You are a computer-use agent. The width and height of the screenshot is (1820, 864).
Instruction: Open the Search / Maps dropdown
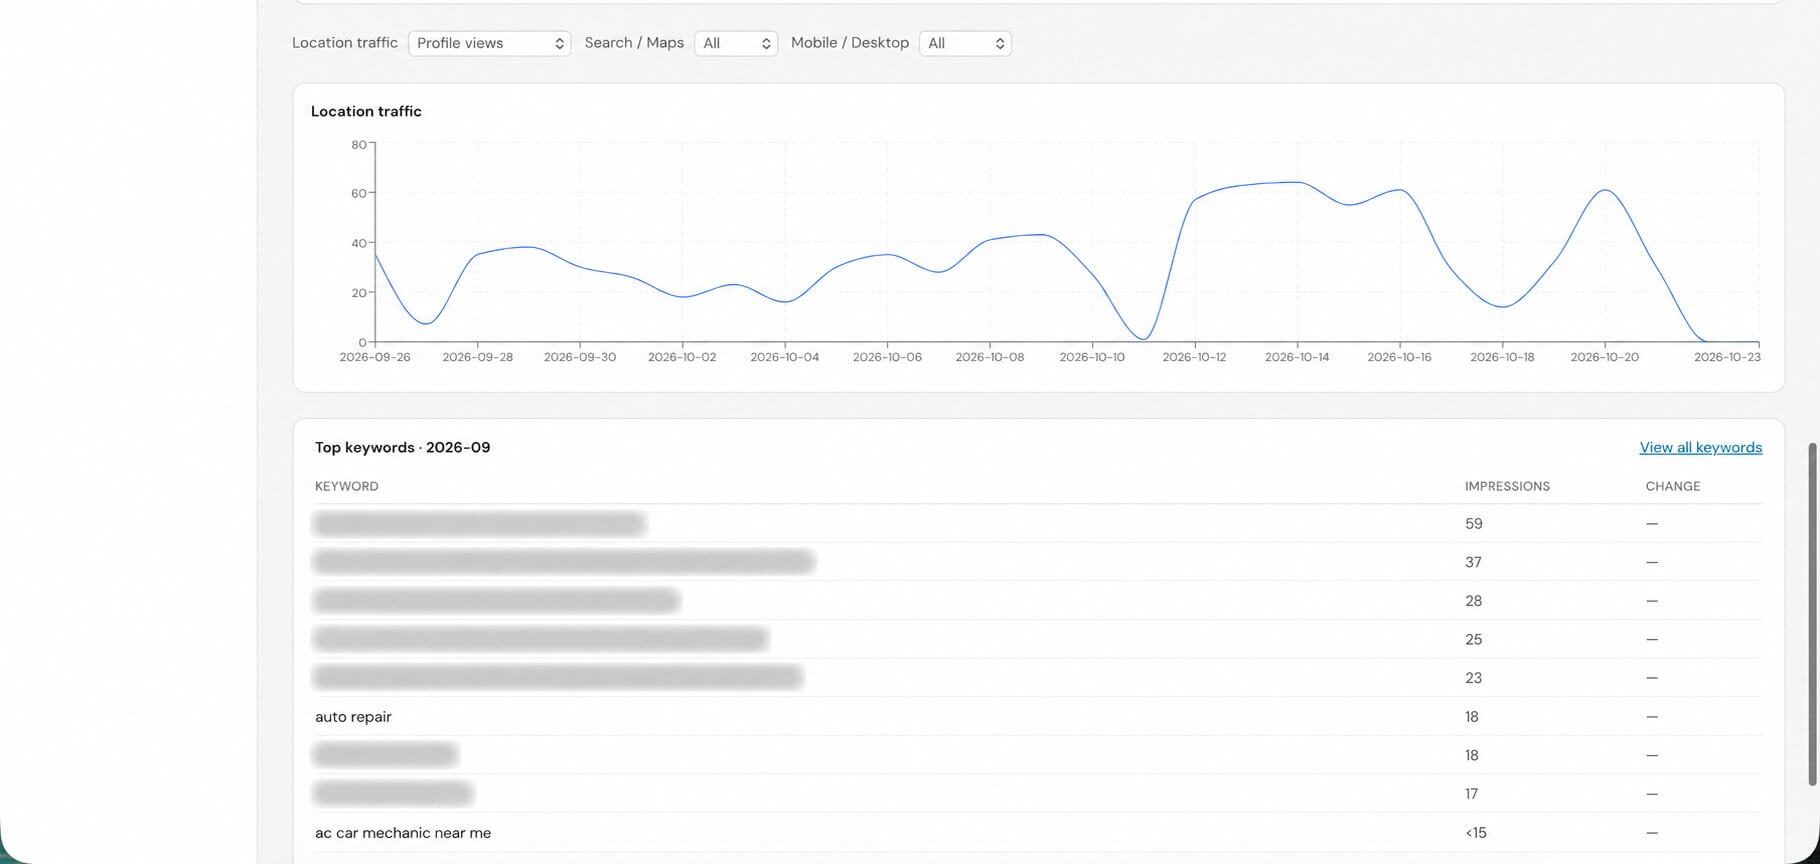[736, 43]
